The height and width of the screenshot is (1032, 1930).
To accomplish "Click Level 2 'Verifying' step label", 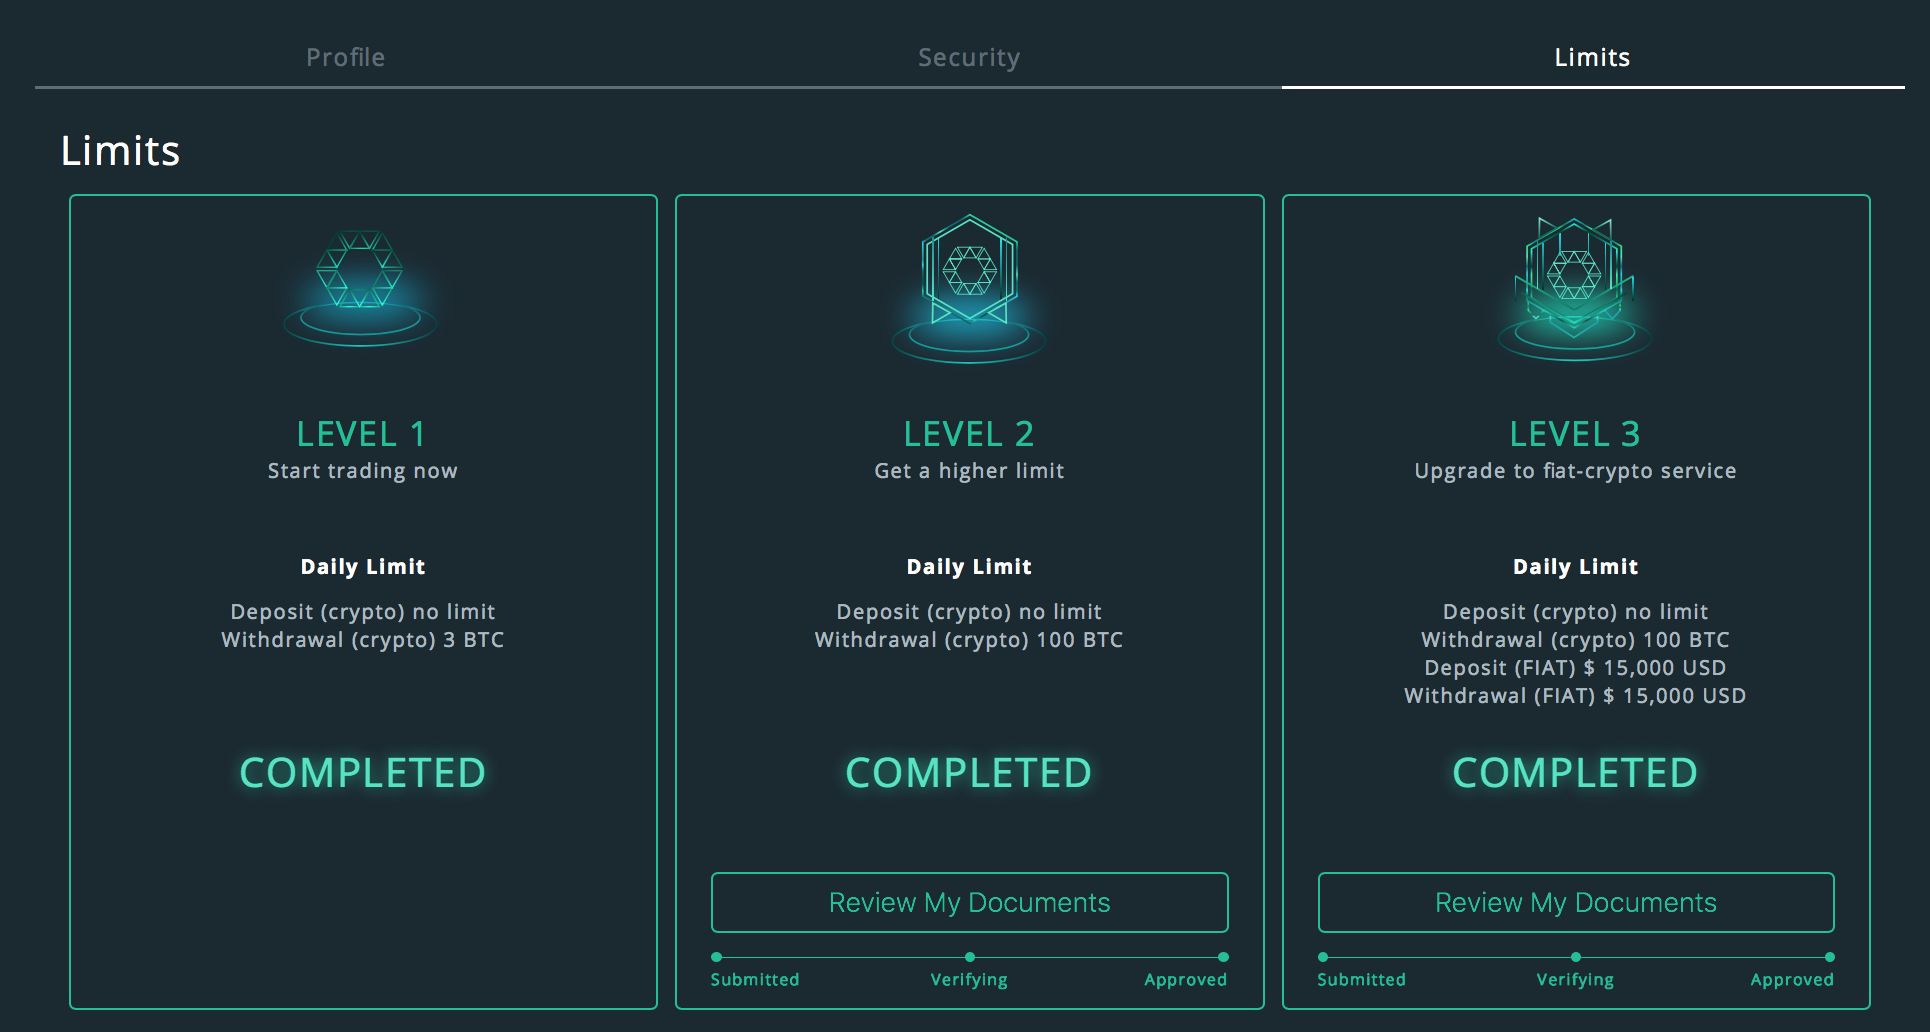I will click(x=969, y=980).
